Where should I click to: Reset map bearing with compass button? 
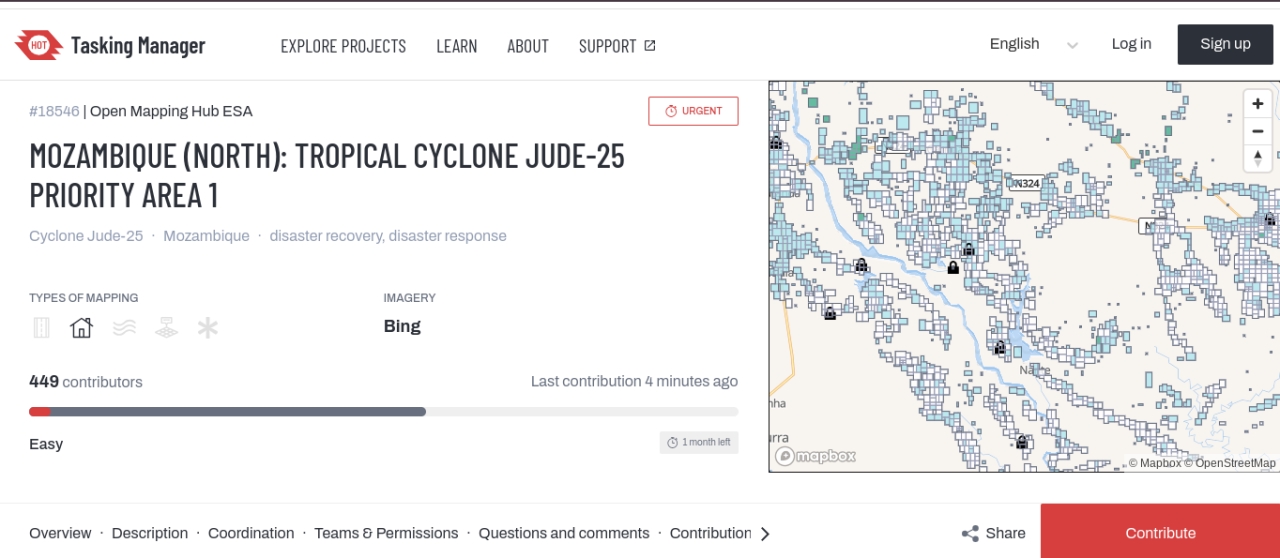coord(1258,158)
